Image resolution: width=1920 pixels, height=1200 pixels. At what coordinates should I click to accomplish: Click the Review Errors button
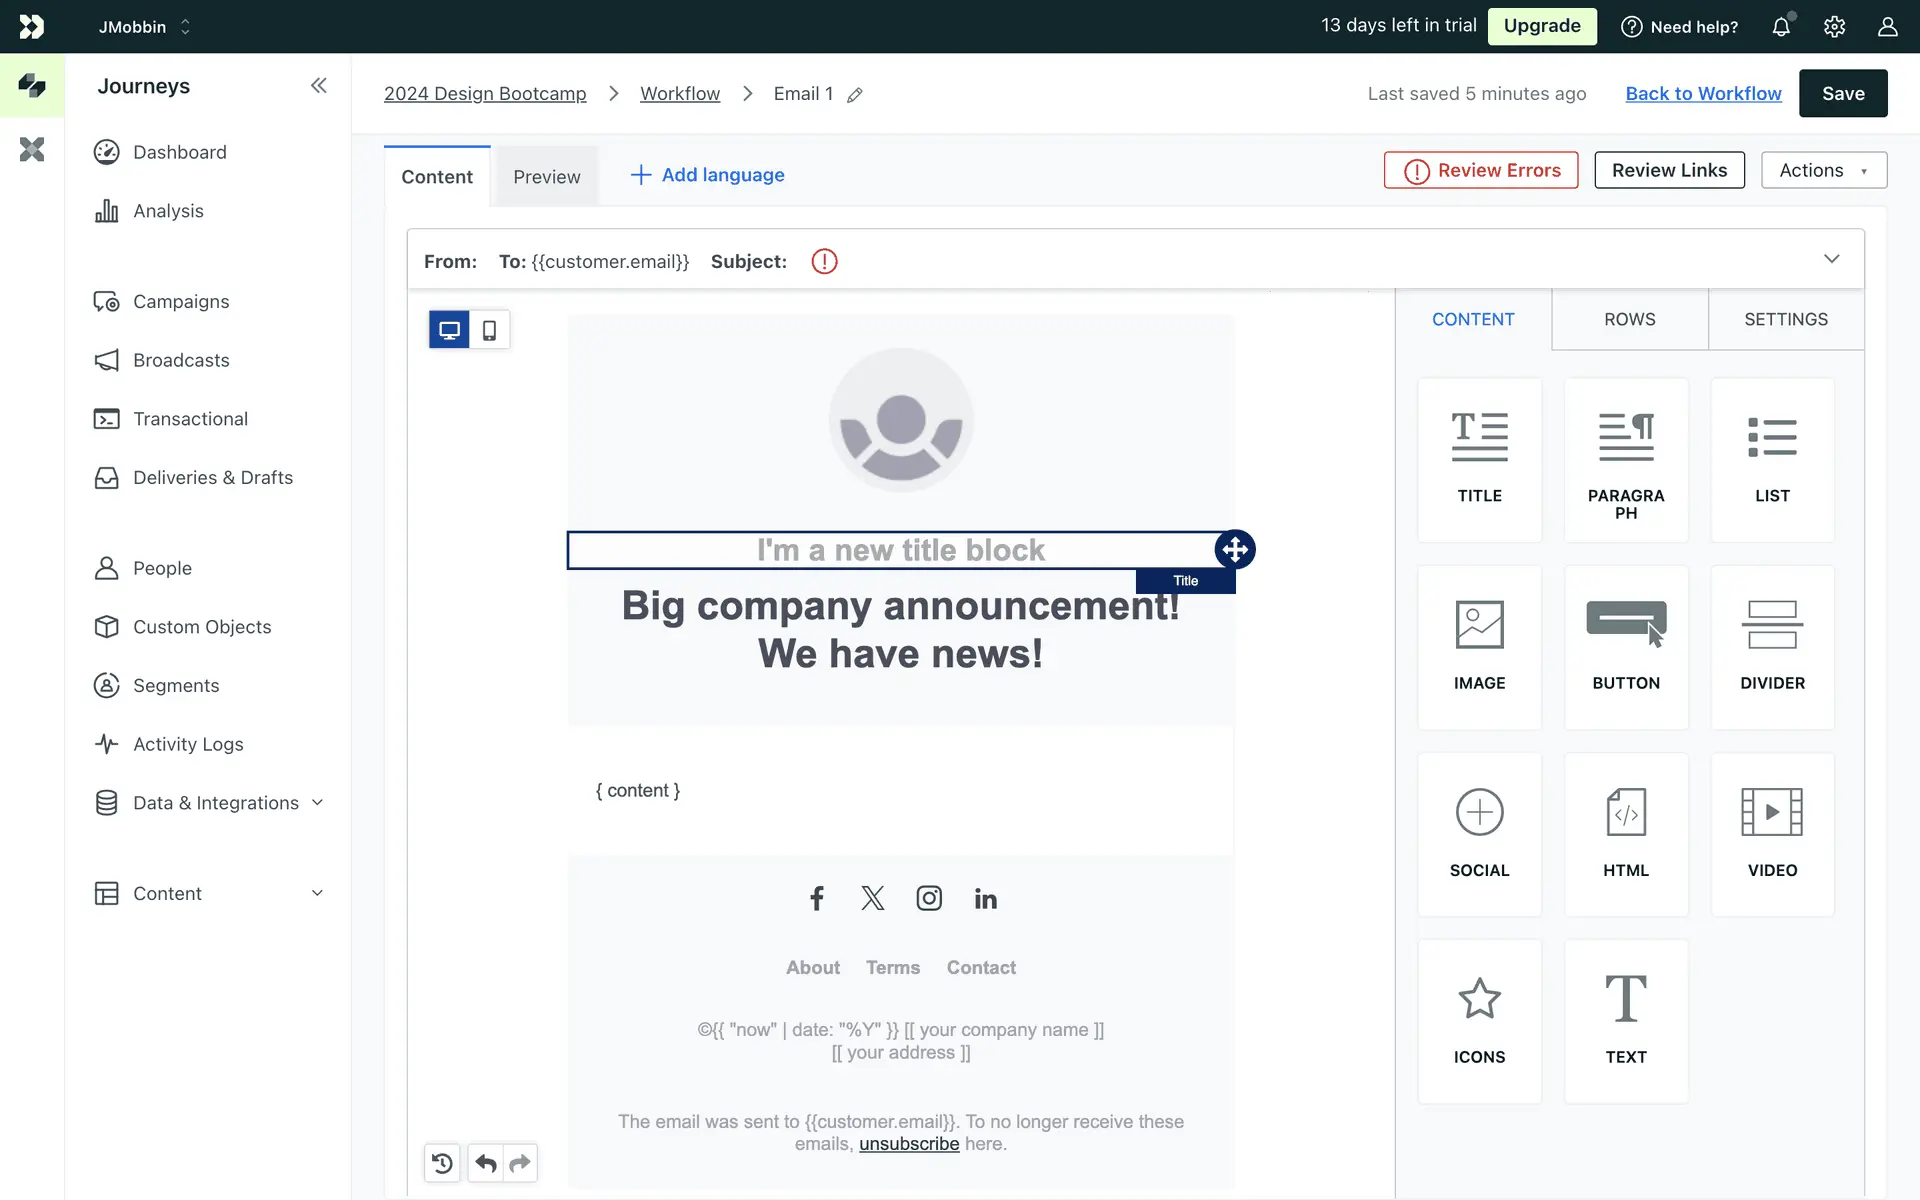[x=1481, y=170]
